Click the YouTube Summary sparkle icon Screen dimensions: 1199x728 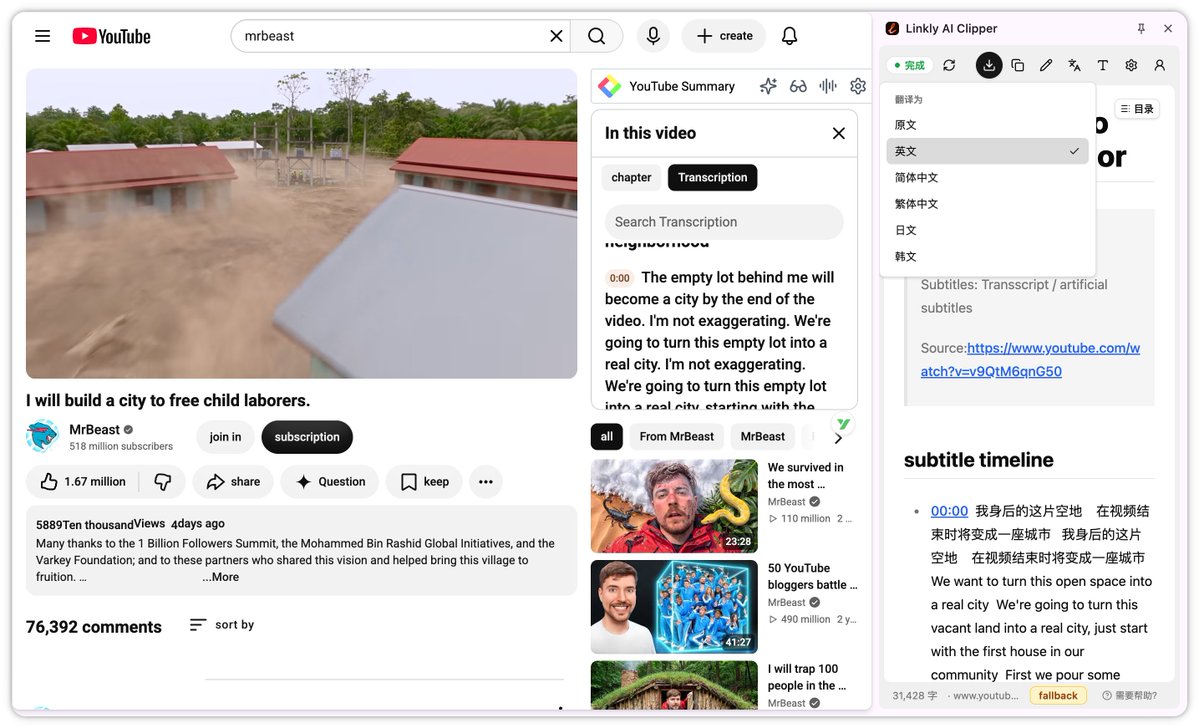click(768, 86)
